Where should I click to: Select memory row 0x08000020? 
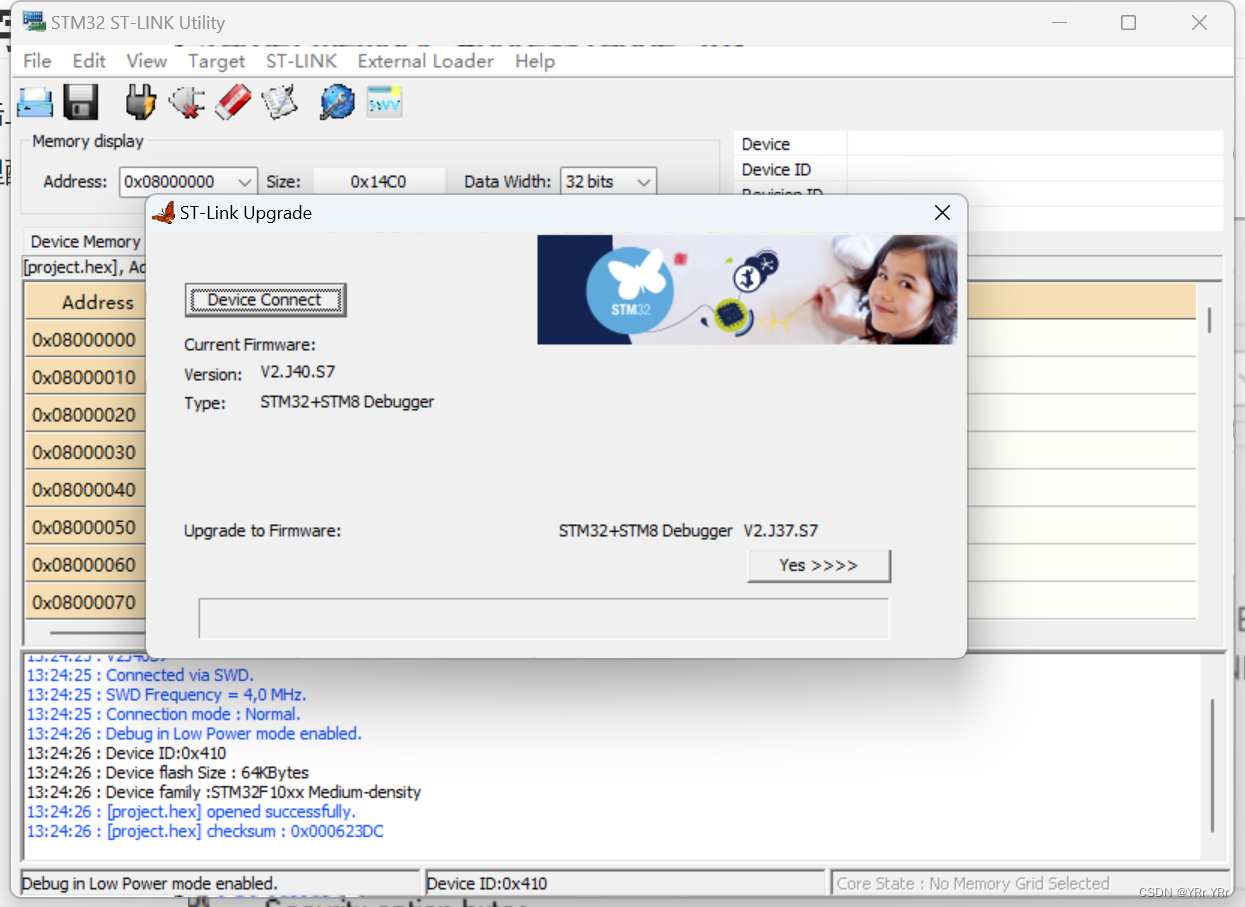pos(85,415)
